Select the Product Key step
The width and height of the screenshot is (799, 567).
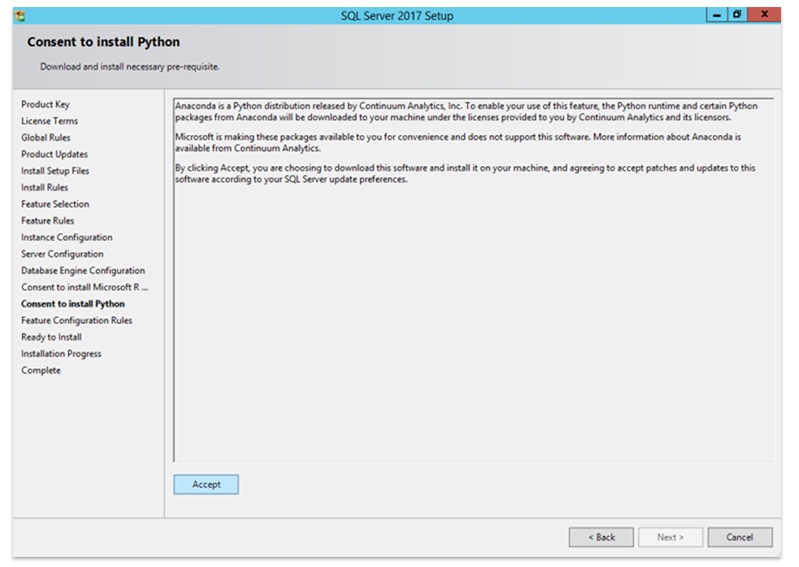[45, 104]
